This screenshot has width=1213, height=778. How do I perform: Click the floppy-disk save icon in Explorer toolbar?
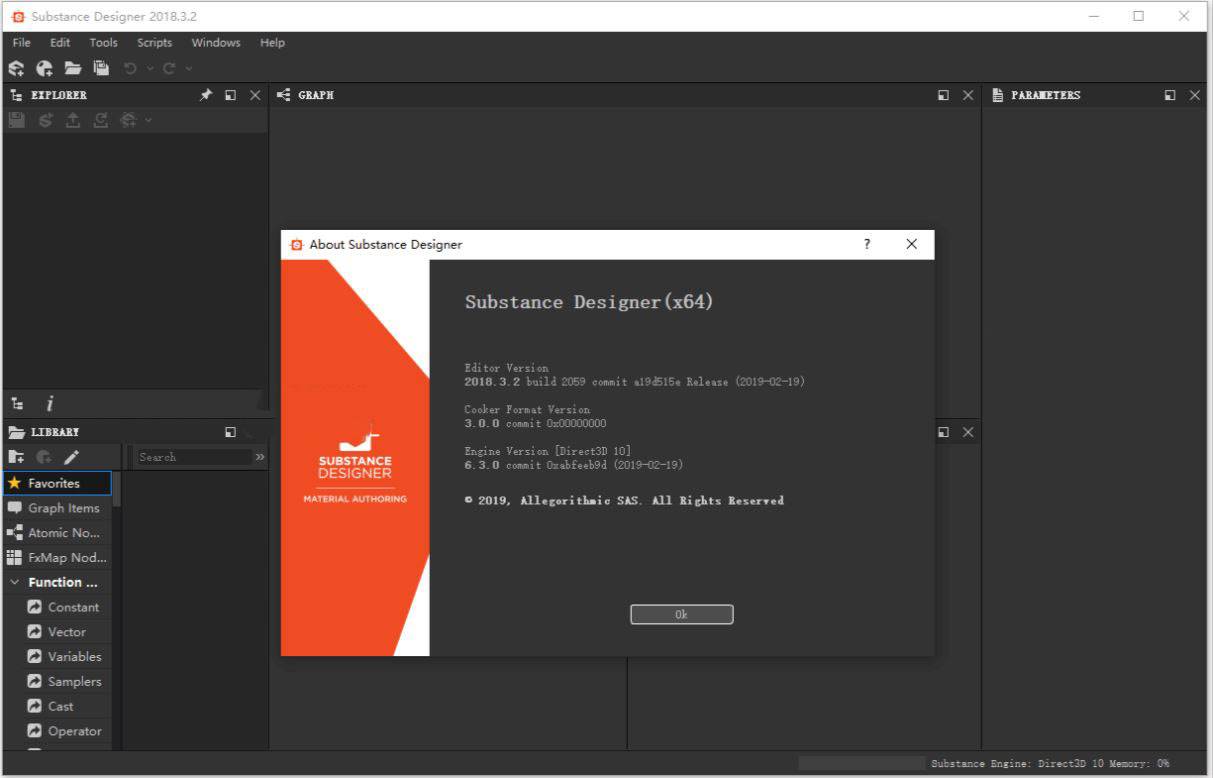click(17, 120)
